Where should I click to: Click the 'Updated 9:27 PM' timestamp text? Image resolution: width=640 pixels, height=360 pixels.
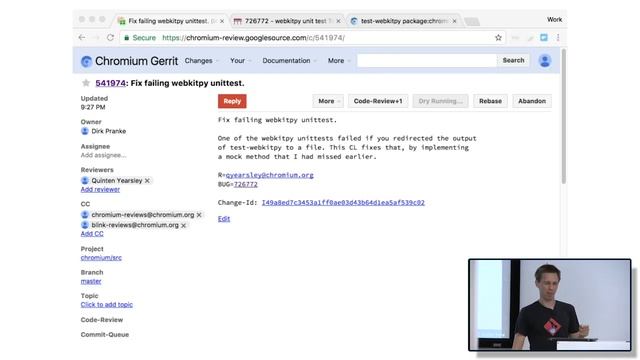pos(94,103)
